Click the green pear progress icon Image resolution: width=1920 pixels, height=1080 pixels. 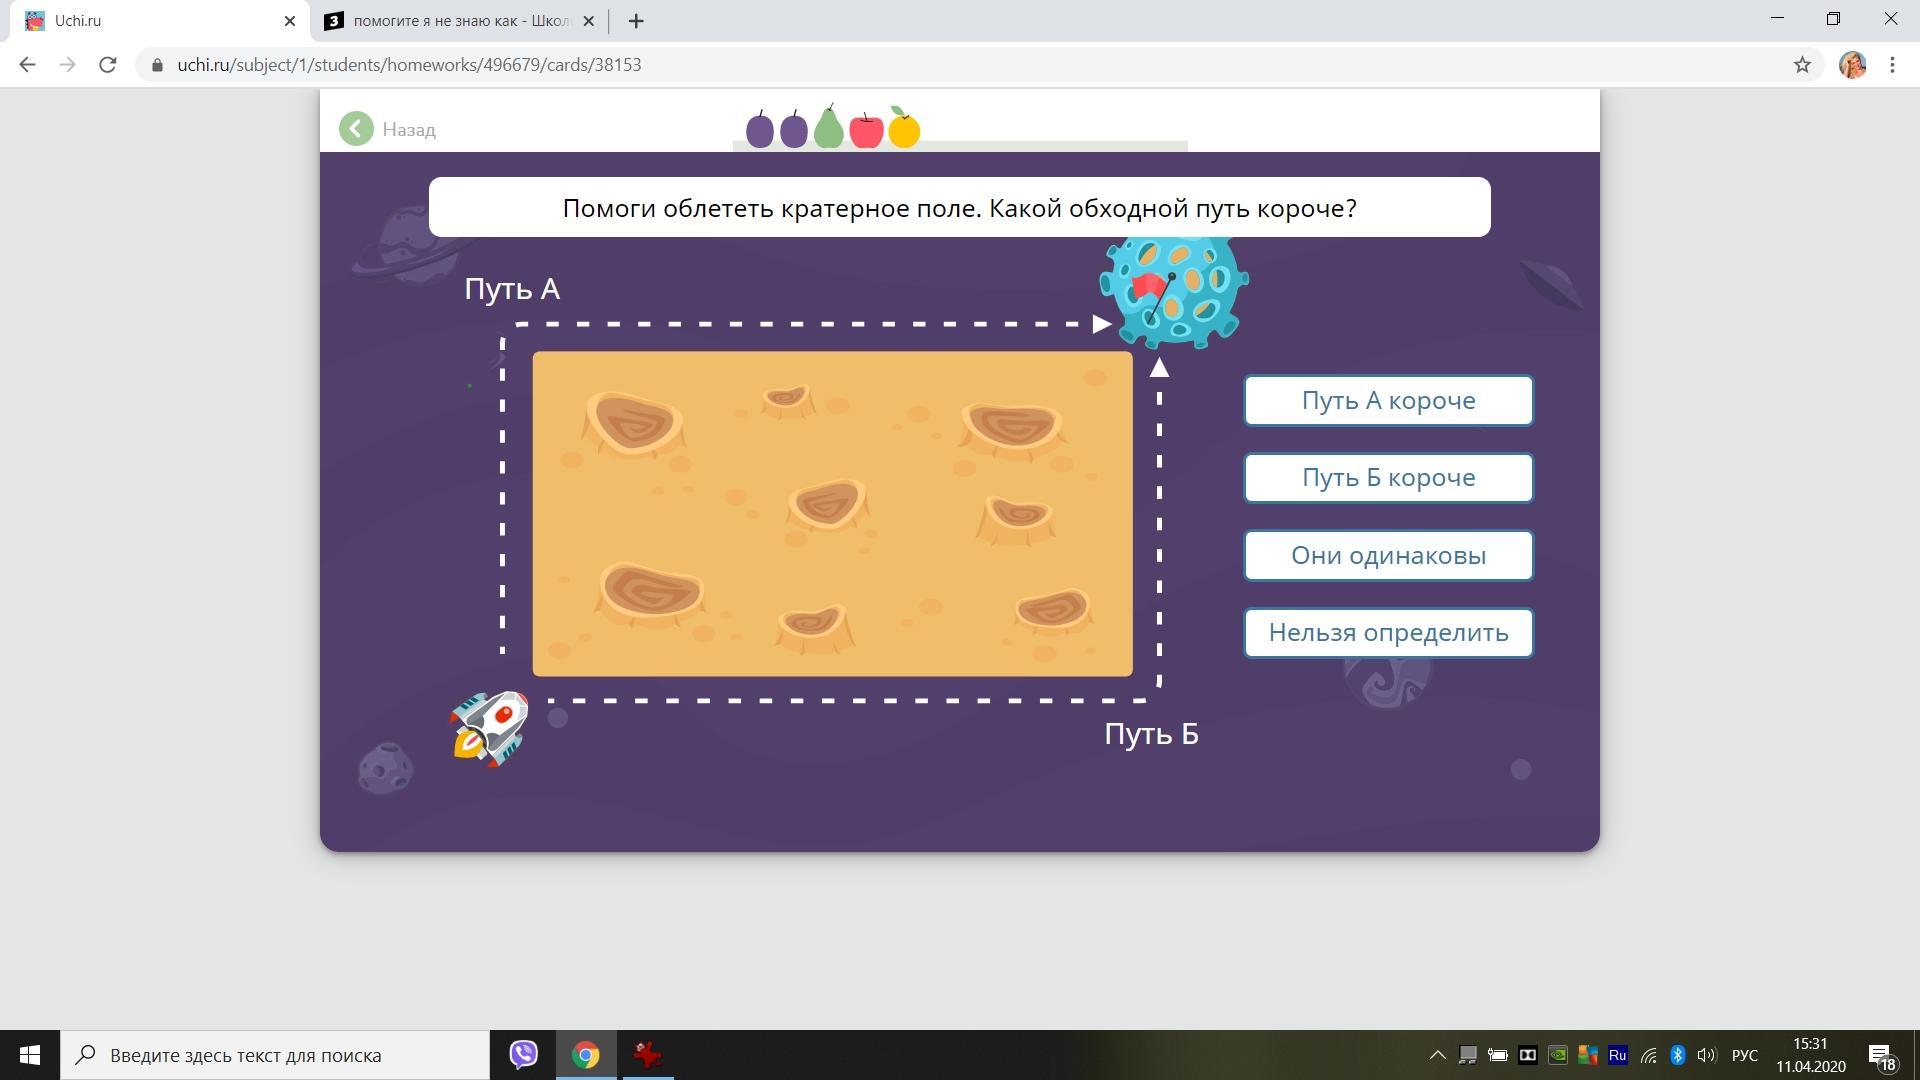point(829,127)
